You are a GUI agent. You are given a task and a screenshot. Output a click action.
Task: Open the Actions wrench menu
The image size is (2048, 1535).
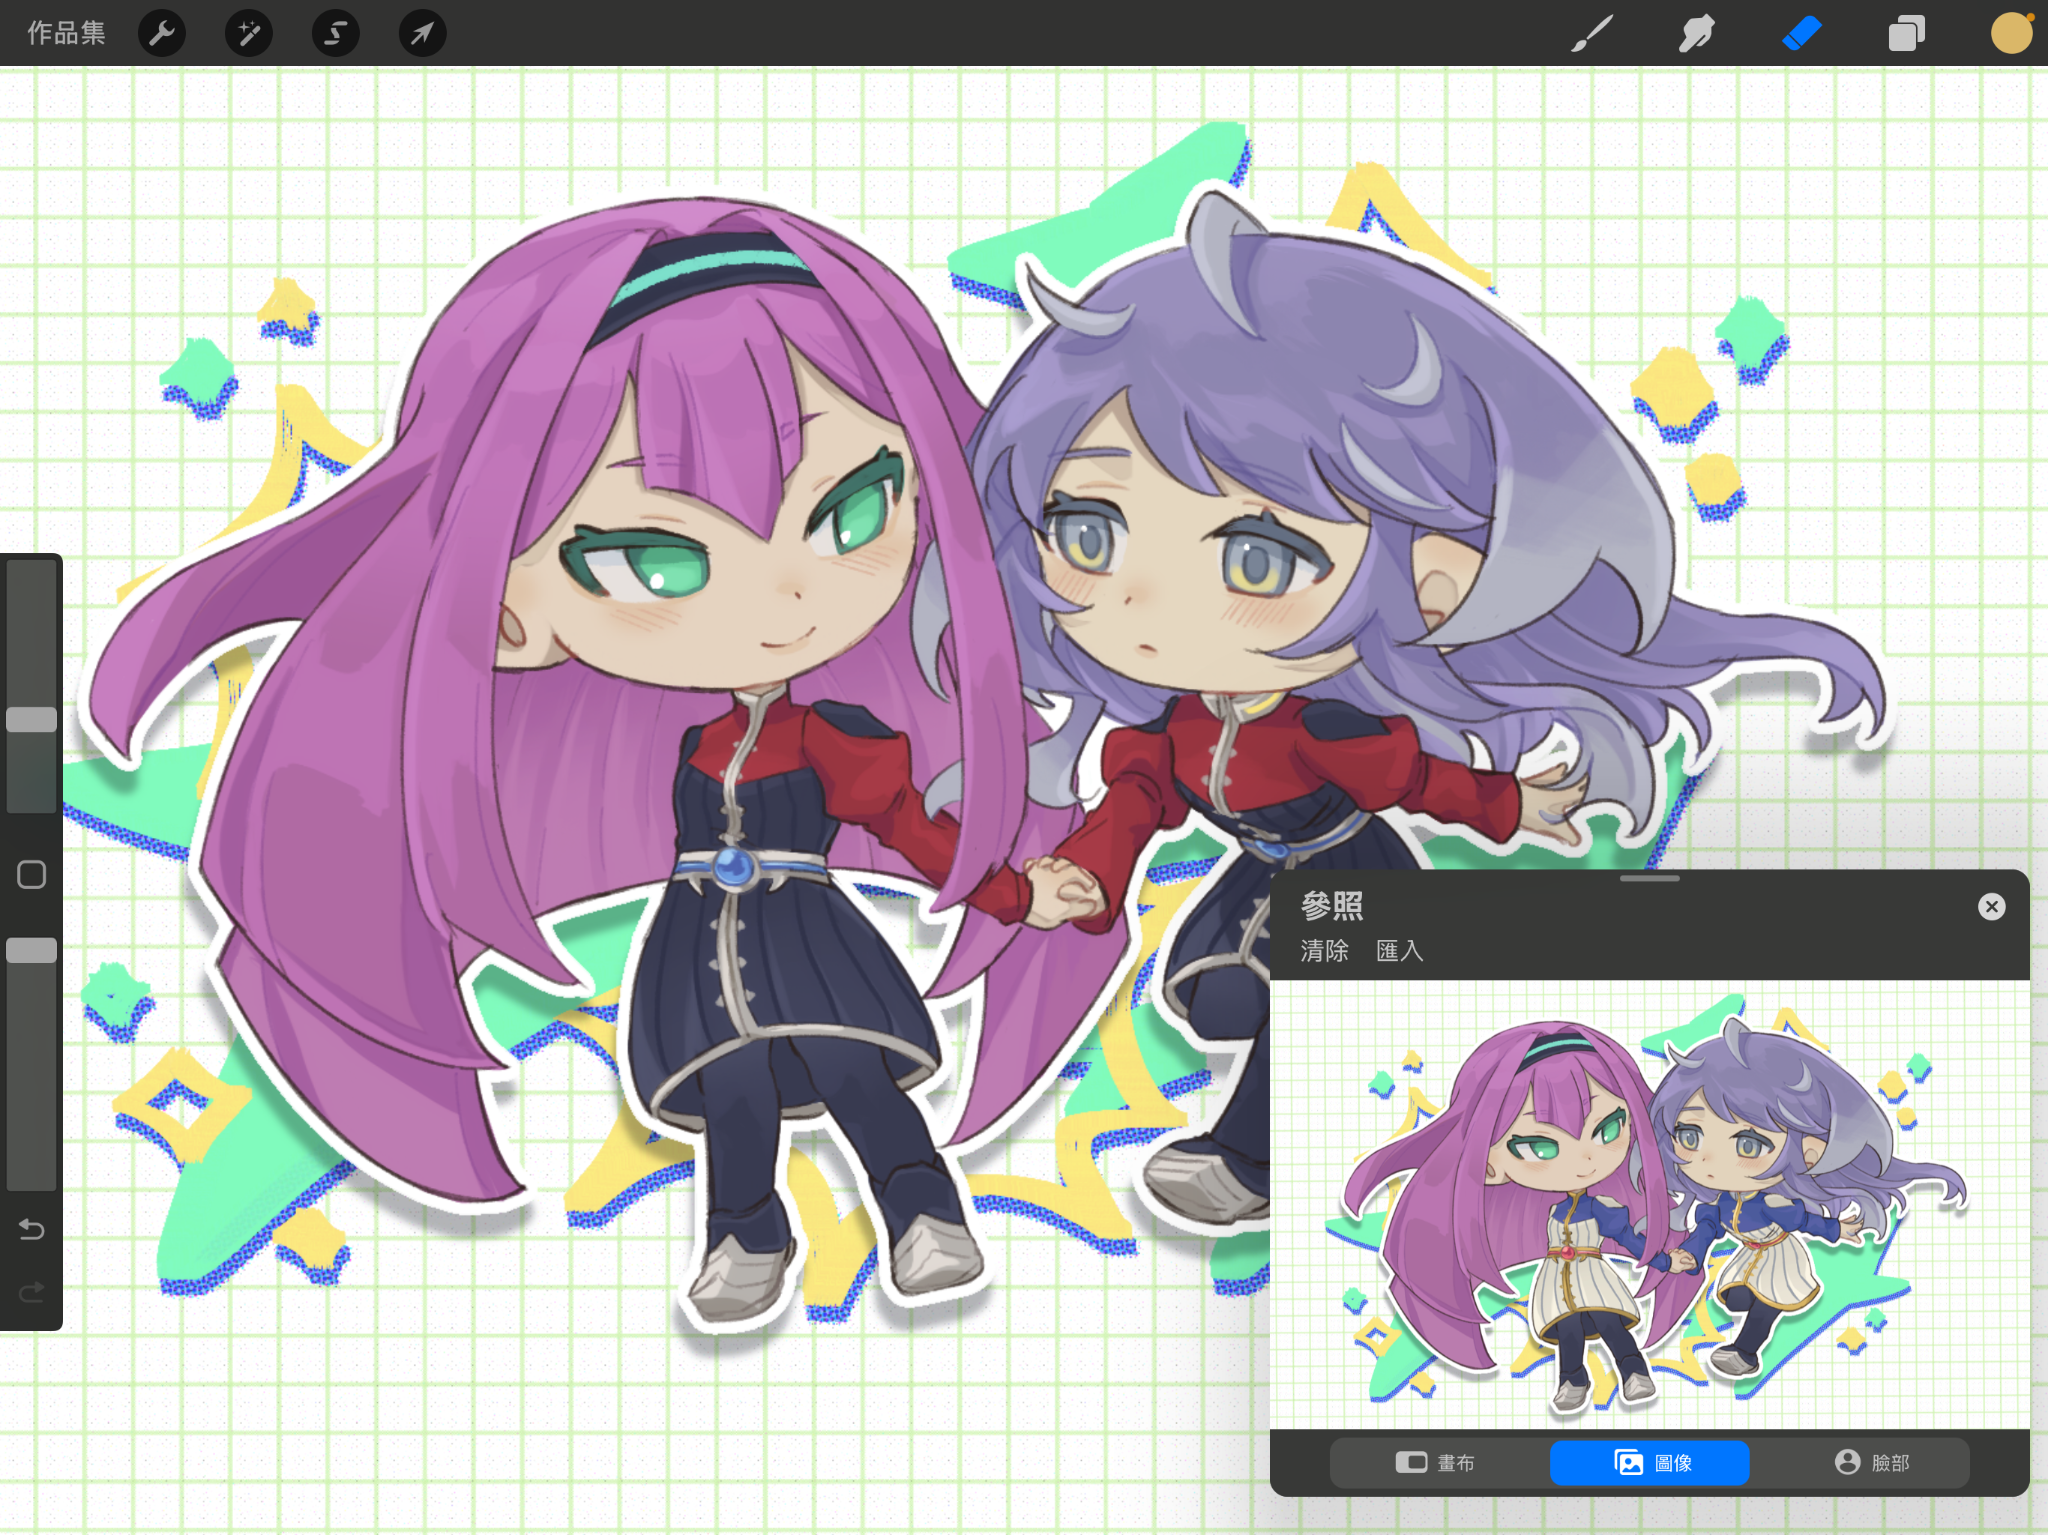(x=162, y=33)
